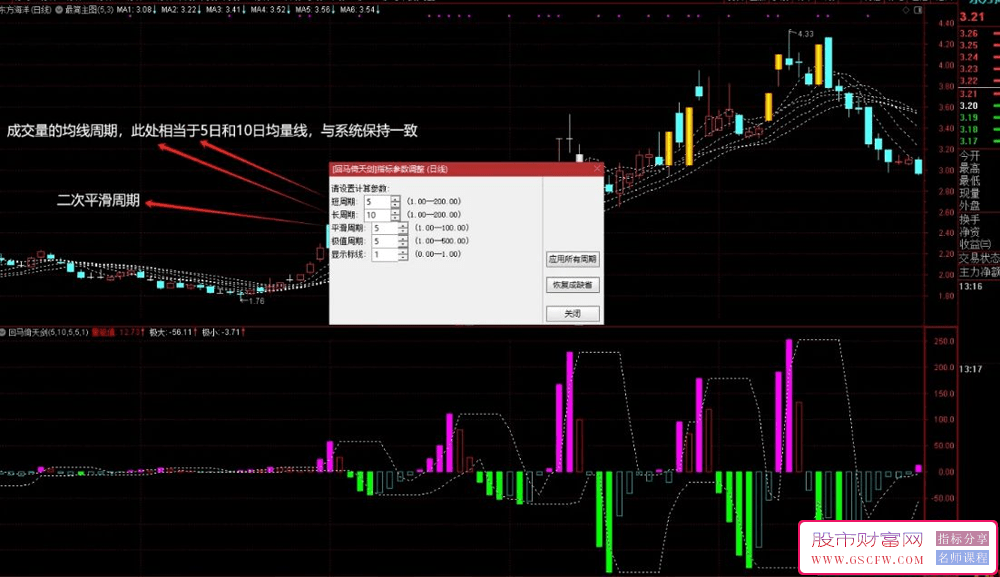Open main chart indicator settings icon
This screenshot has height=577, width=1000.
[59, 10]
